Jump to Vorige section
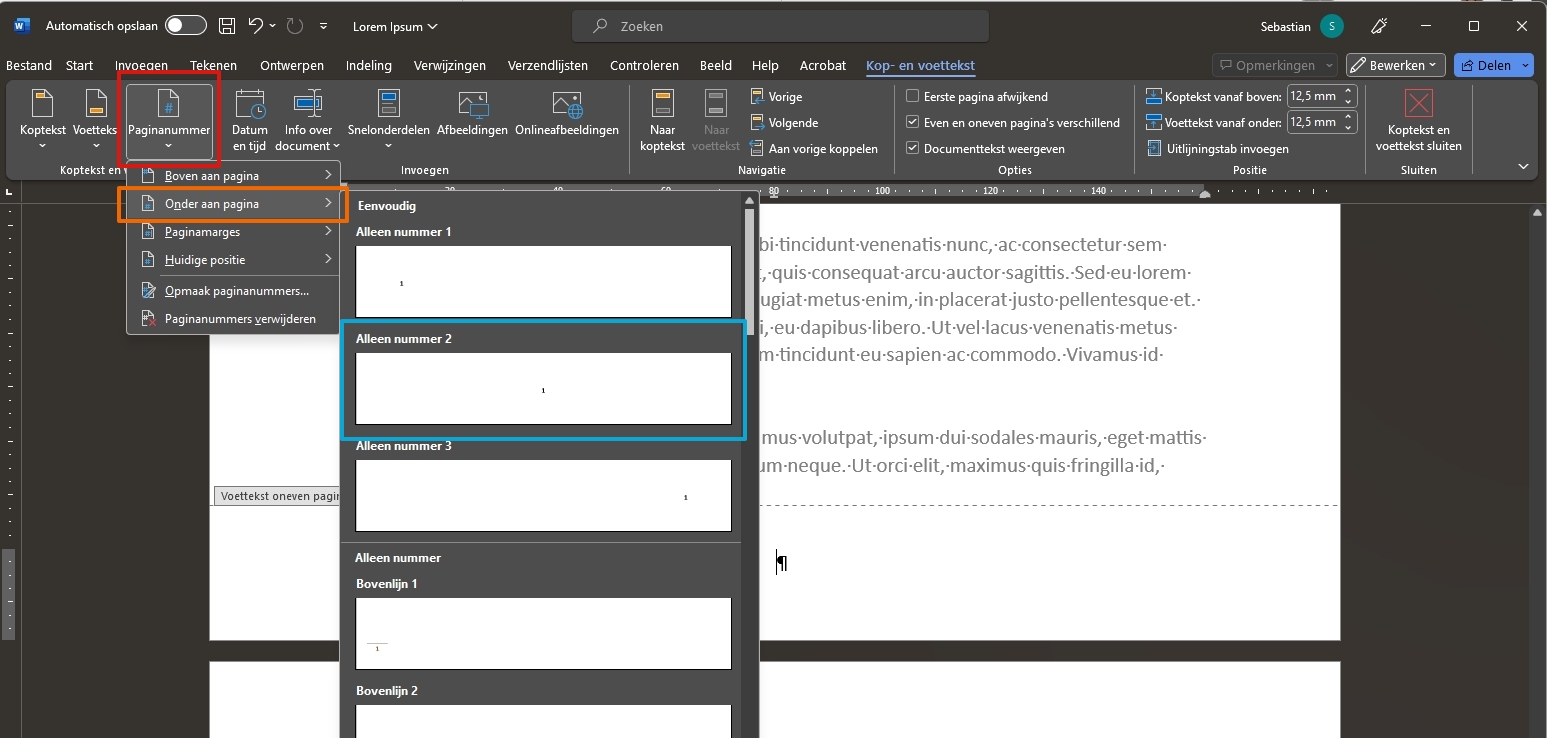This screenshot has width=1547, height=738. (777, 97)
